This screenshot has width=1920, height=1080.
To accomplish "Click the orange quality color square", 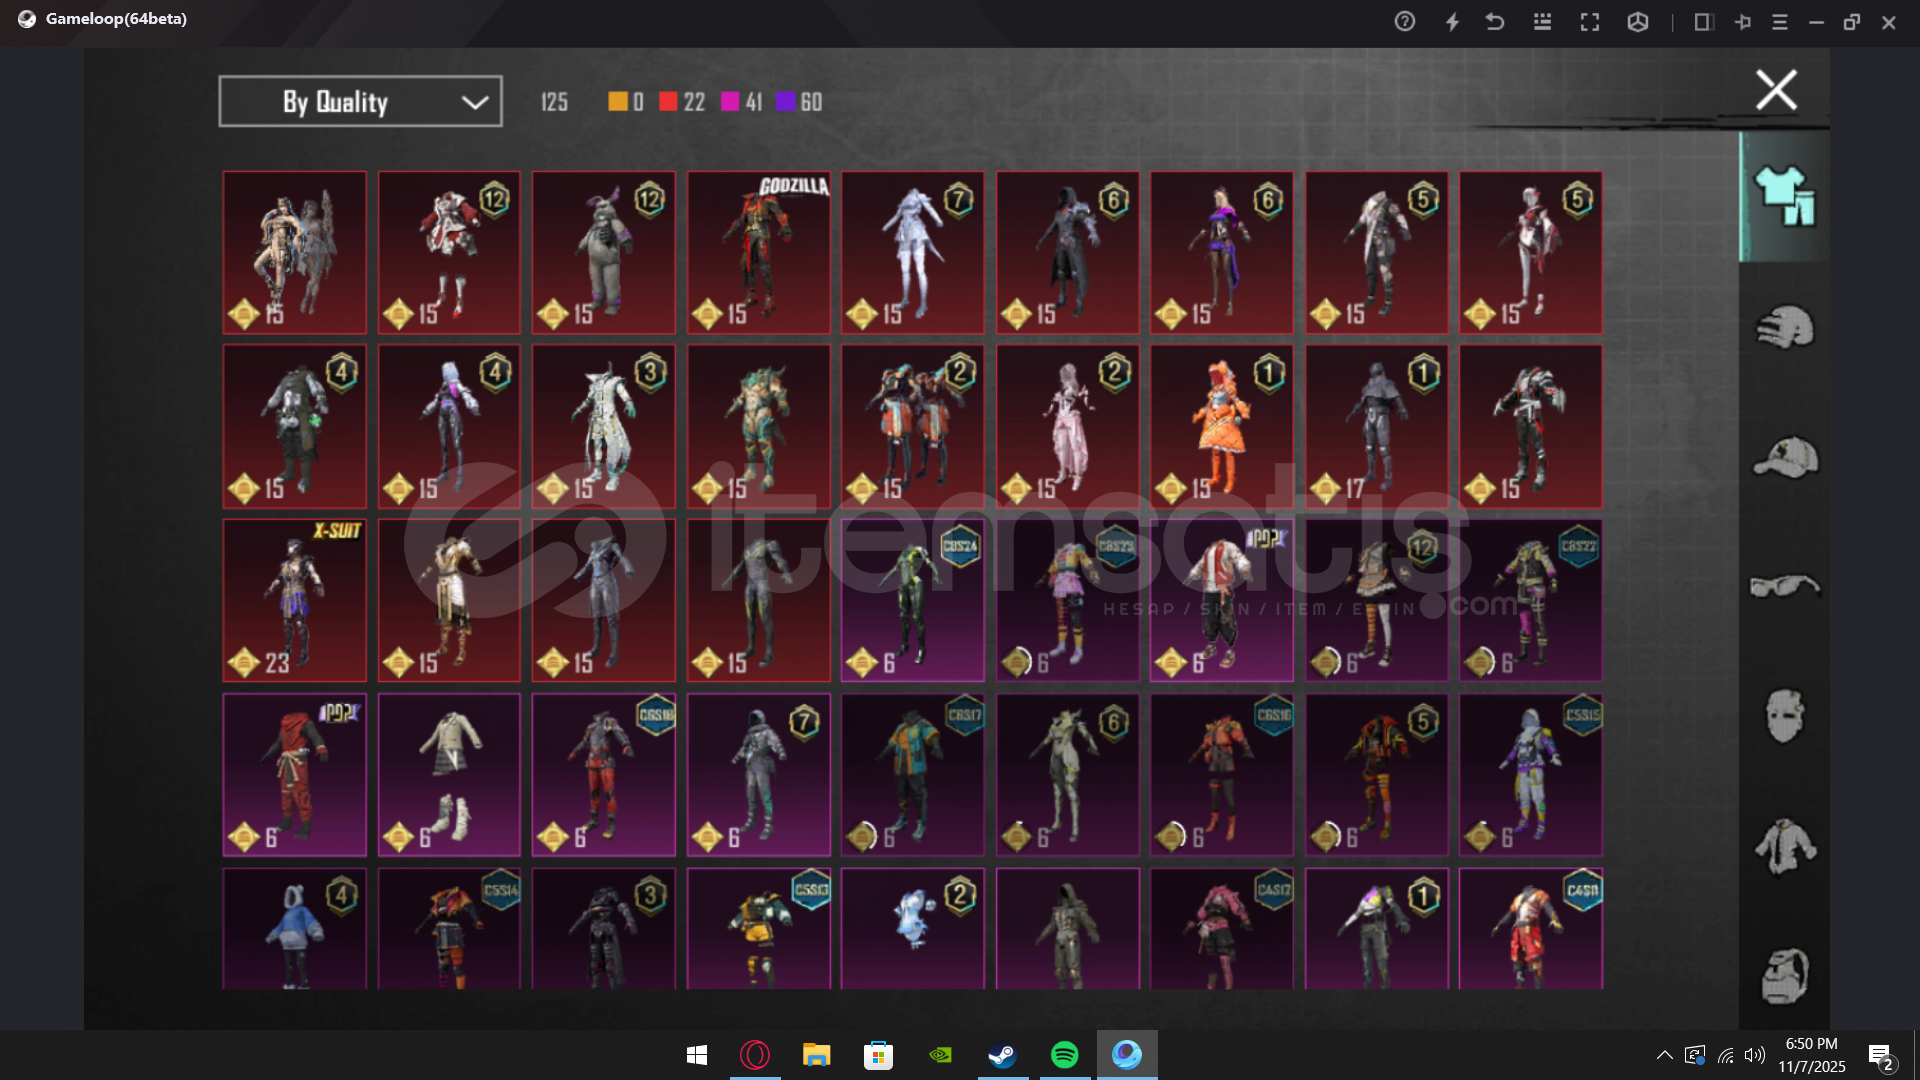I will pyautogui.click(x=617, y=101).
